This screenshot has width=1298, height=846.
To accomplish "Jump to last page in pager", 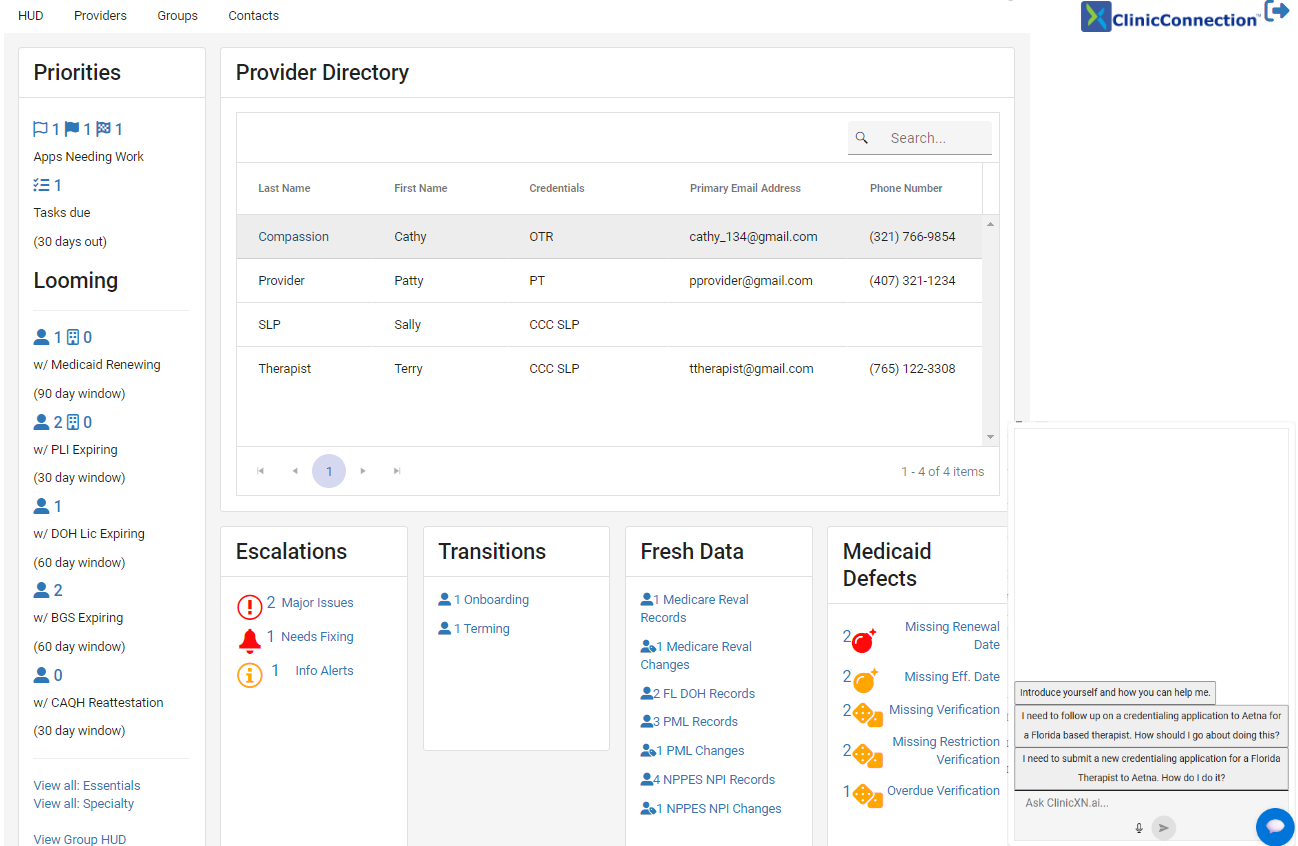I will 397,471.
